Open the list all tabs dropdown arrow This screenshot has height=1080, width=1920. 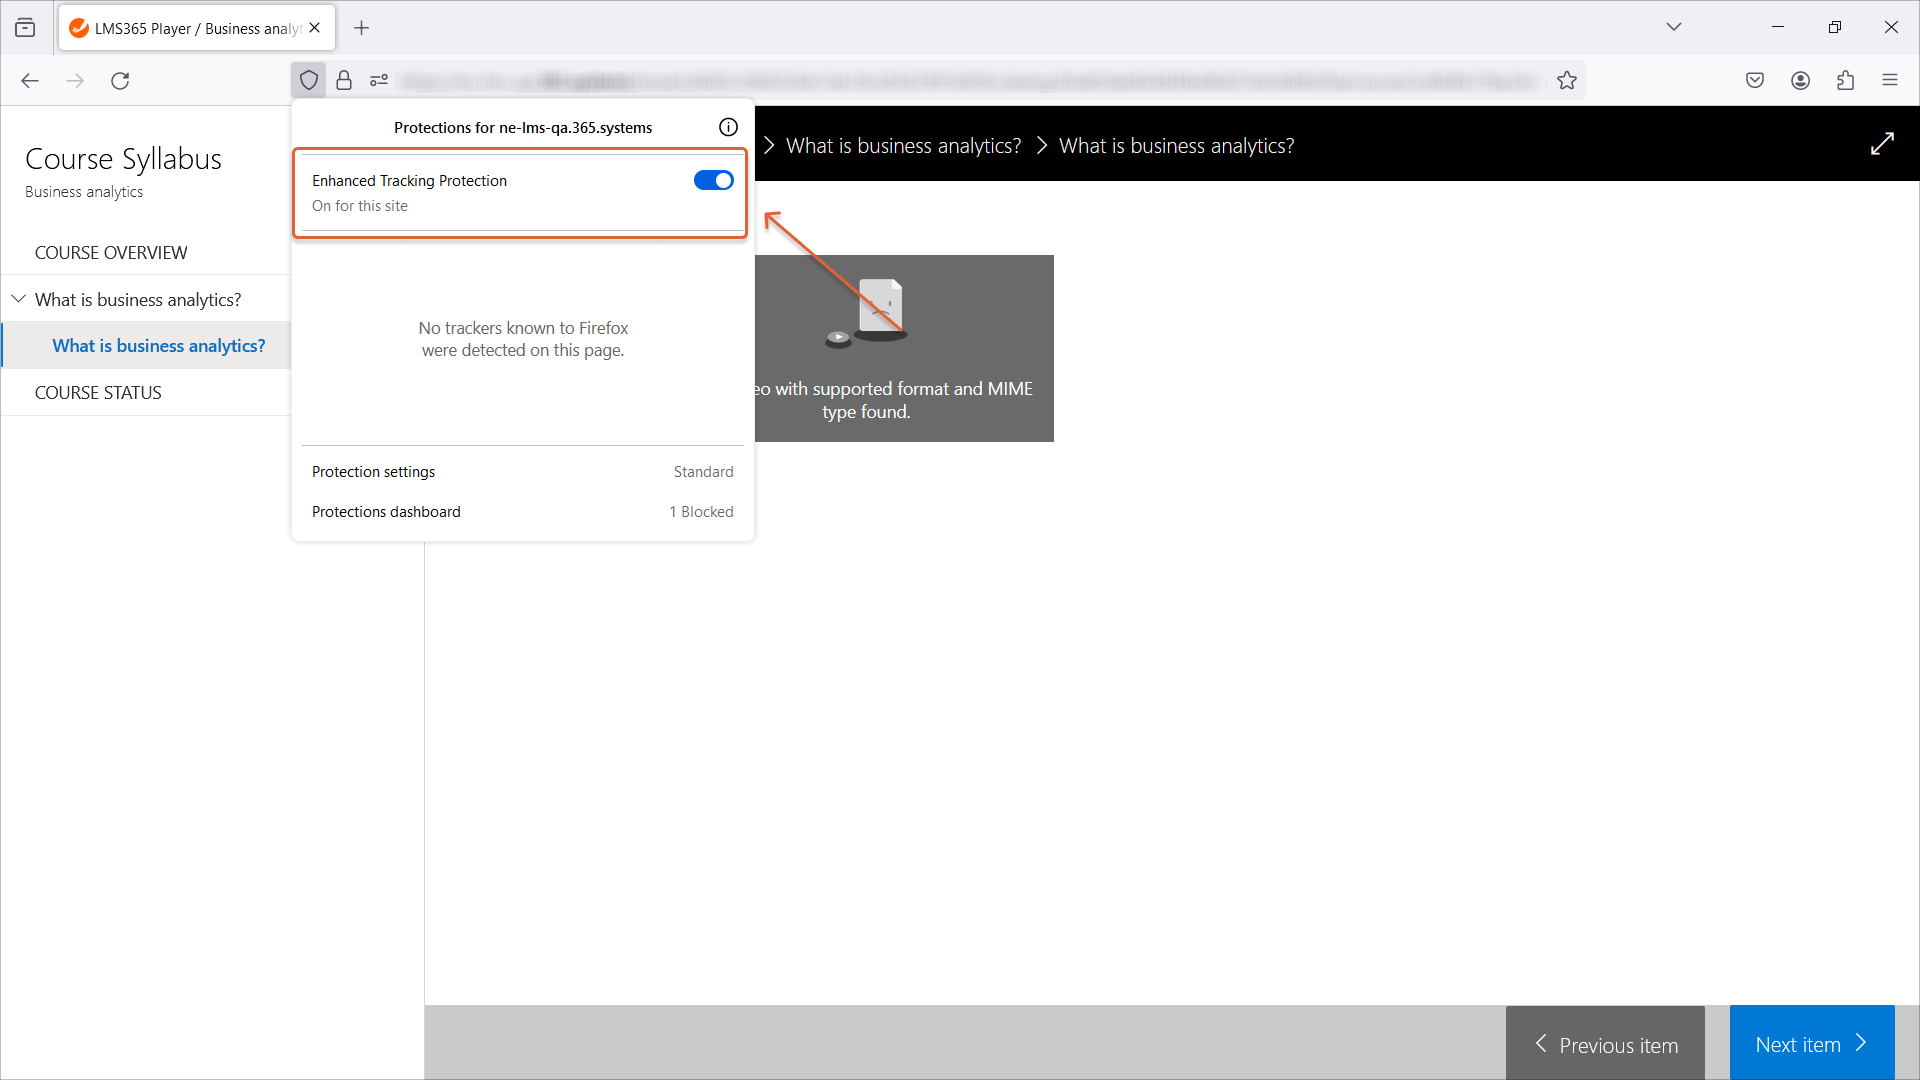pos(1673,27)
